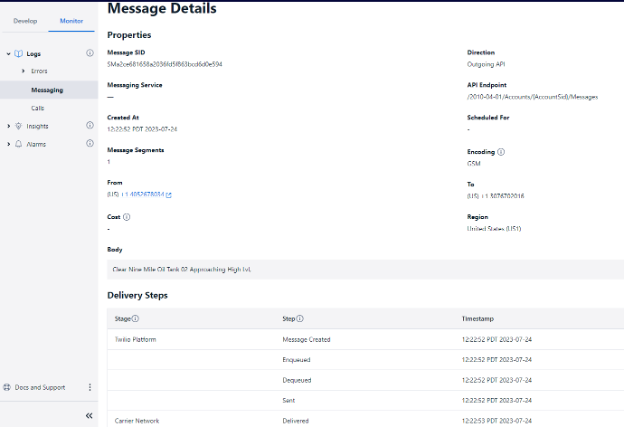The width and height of the screenshot is (624, 428).
Task: Click the Message Created step cell
Action: [x=306, y=339]
